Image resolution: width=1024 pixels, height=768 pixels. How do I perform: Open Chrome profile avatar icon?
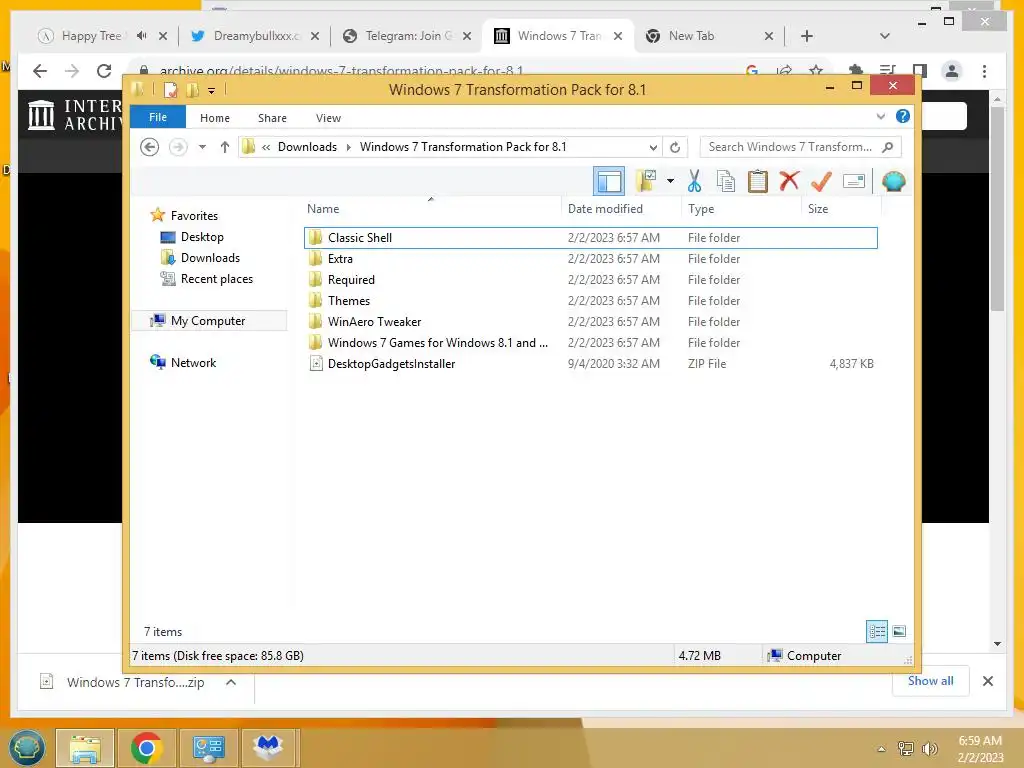952,71
